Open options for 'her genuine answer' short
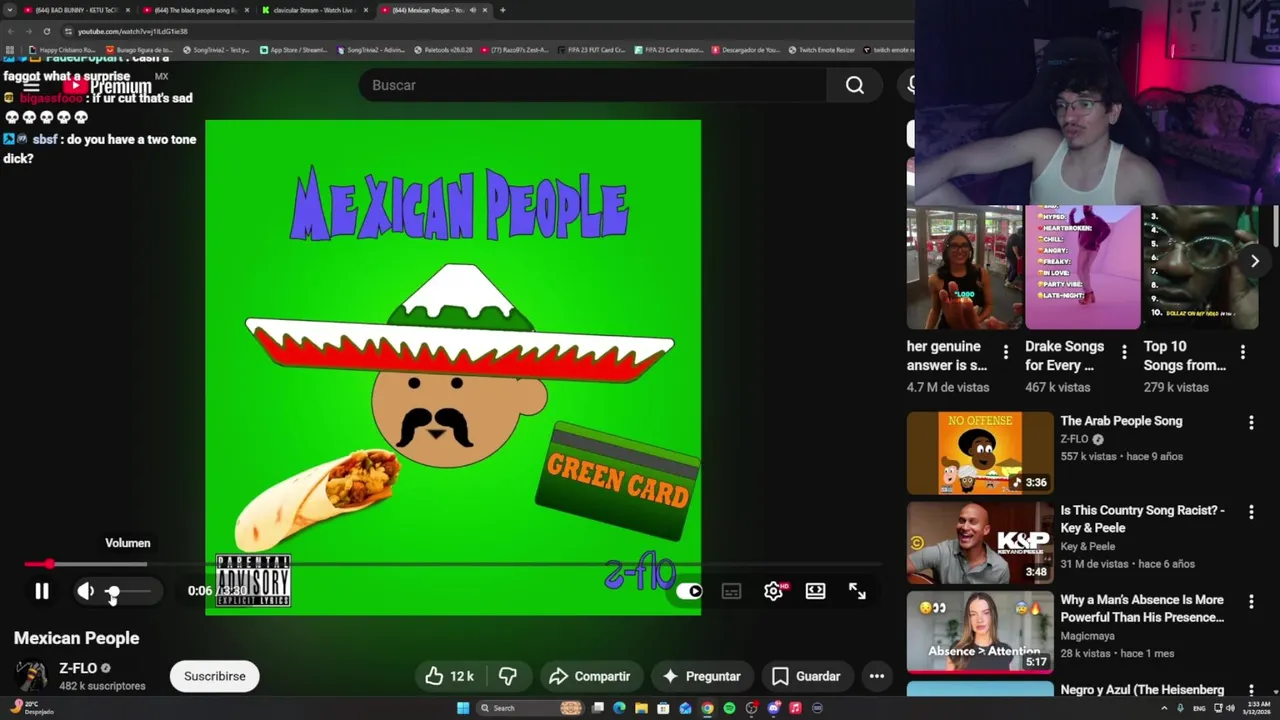Screen dimensions: 1280x720 click(x=1006, y=352)
